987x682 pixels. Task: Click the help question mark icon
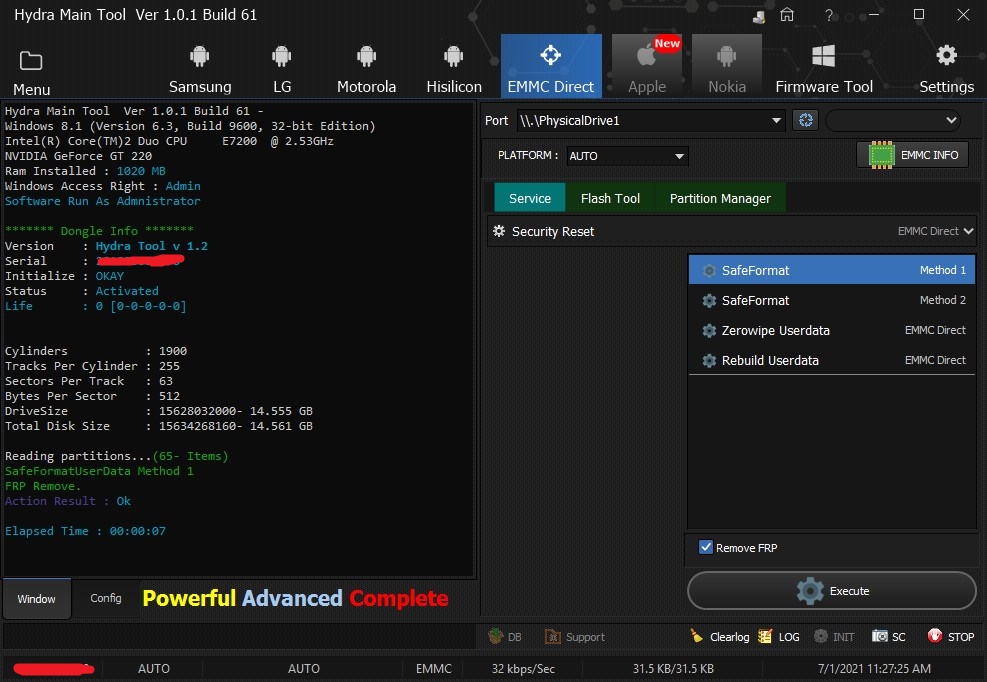(x=828, y=15)
